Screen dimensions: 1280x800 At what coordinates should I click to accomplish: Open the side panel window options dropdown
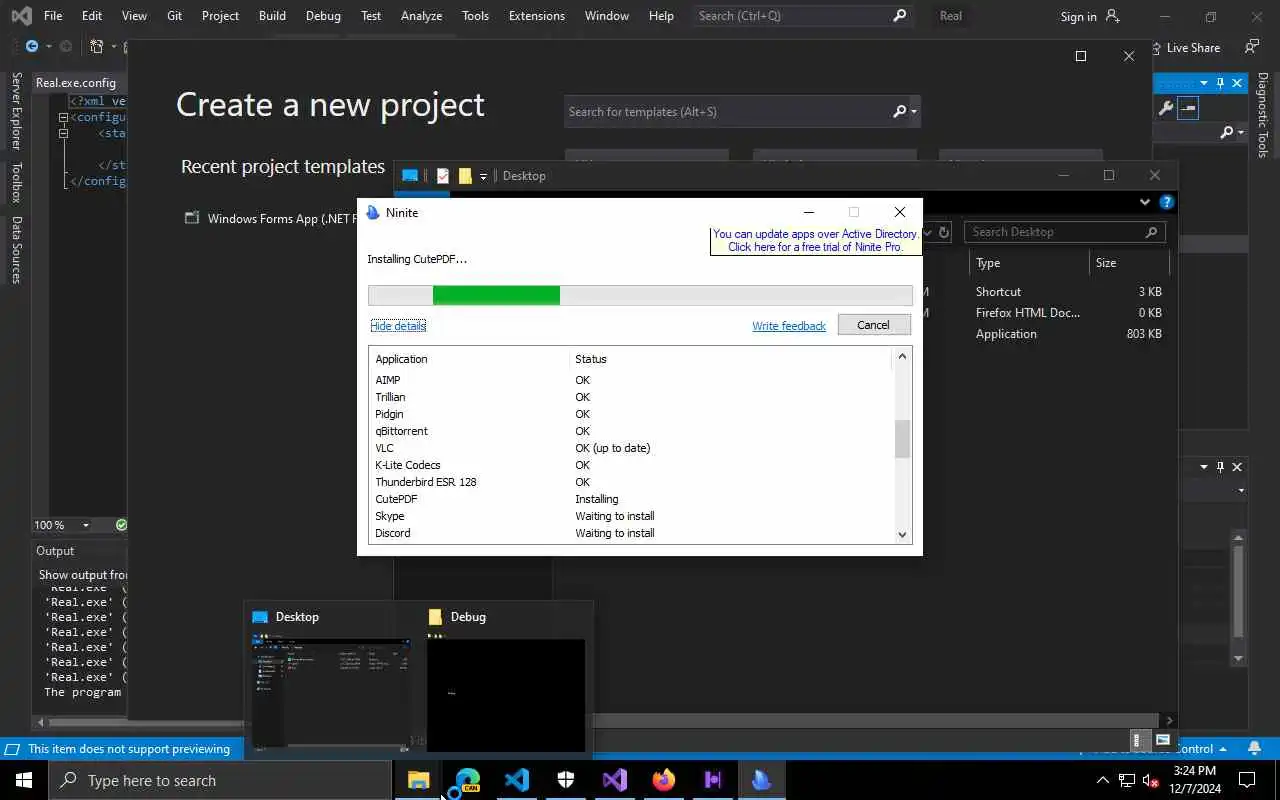tap(1203, 83)
